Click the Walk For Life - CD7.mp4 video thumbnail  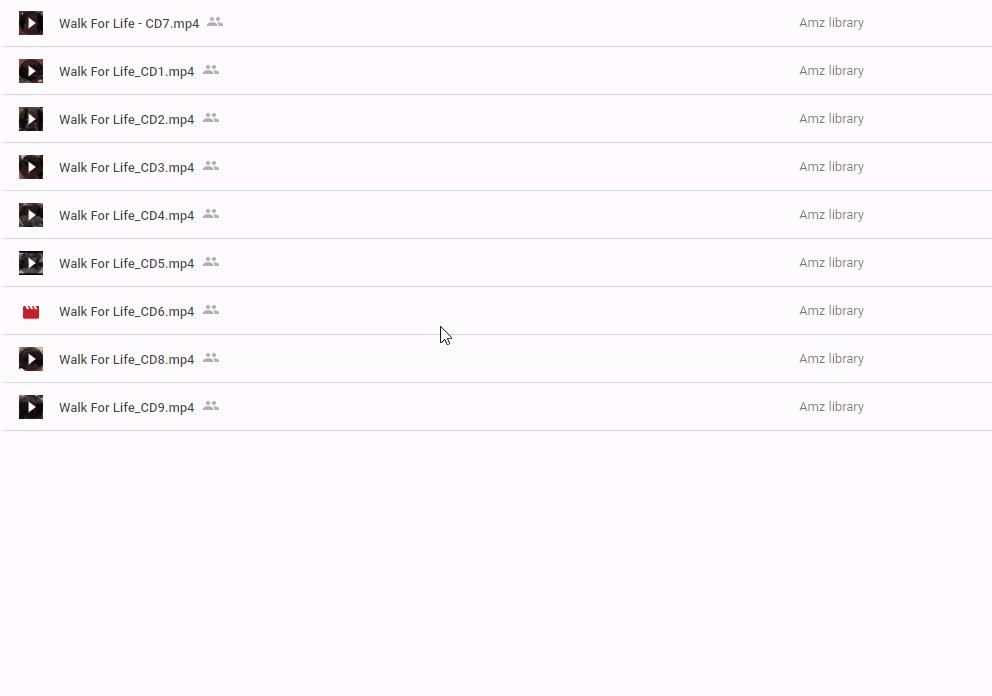point(31,23)
